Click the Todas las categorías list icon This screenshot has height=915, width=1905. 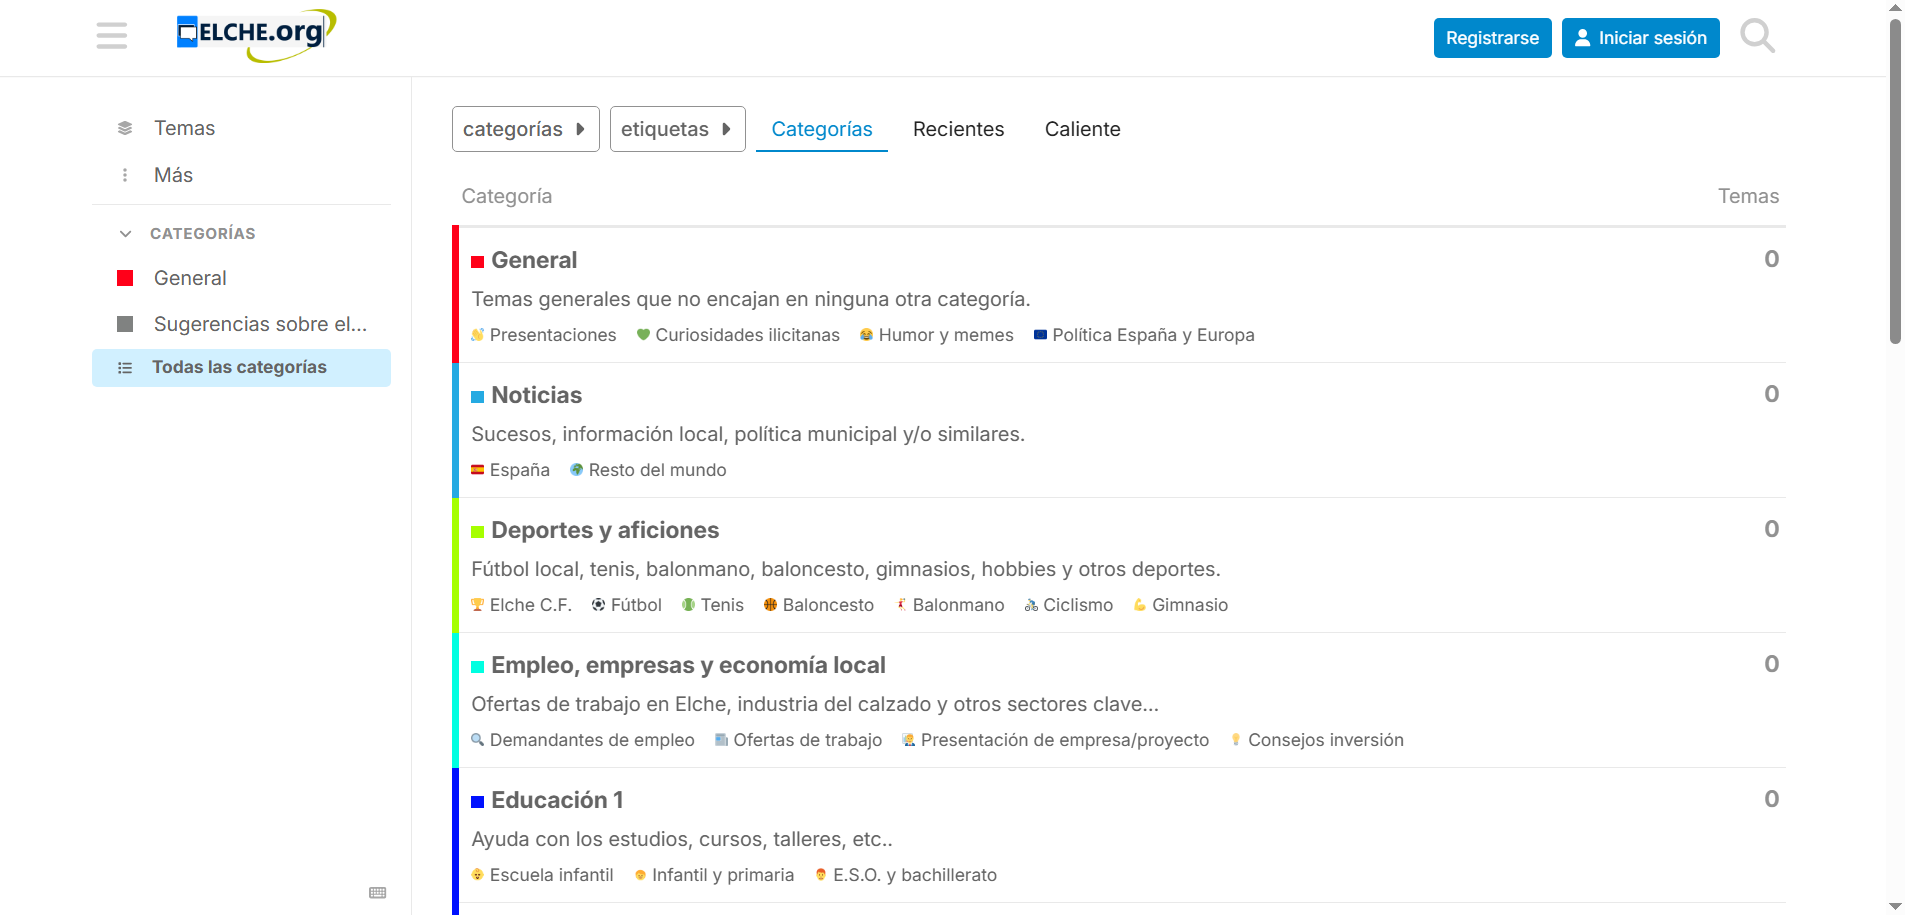(125, 368)
